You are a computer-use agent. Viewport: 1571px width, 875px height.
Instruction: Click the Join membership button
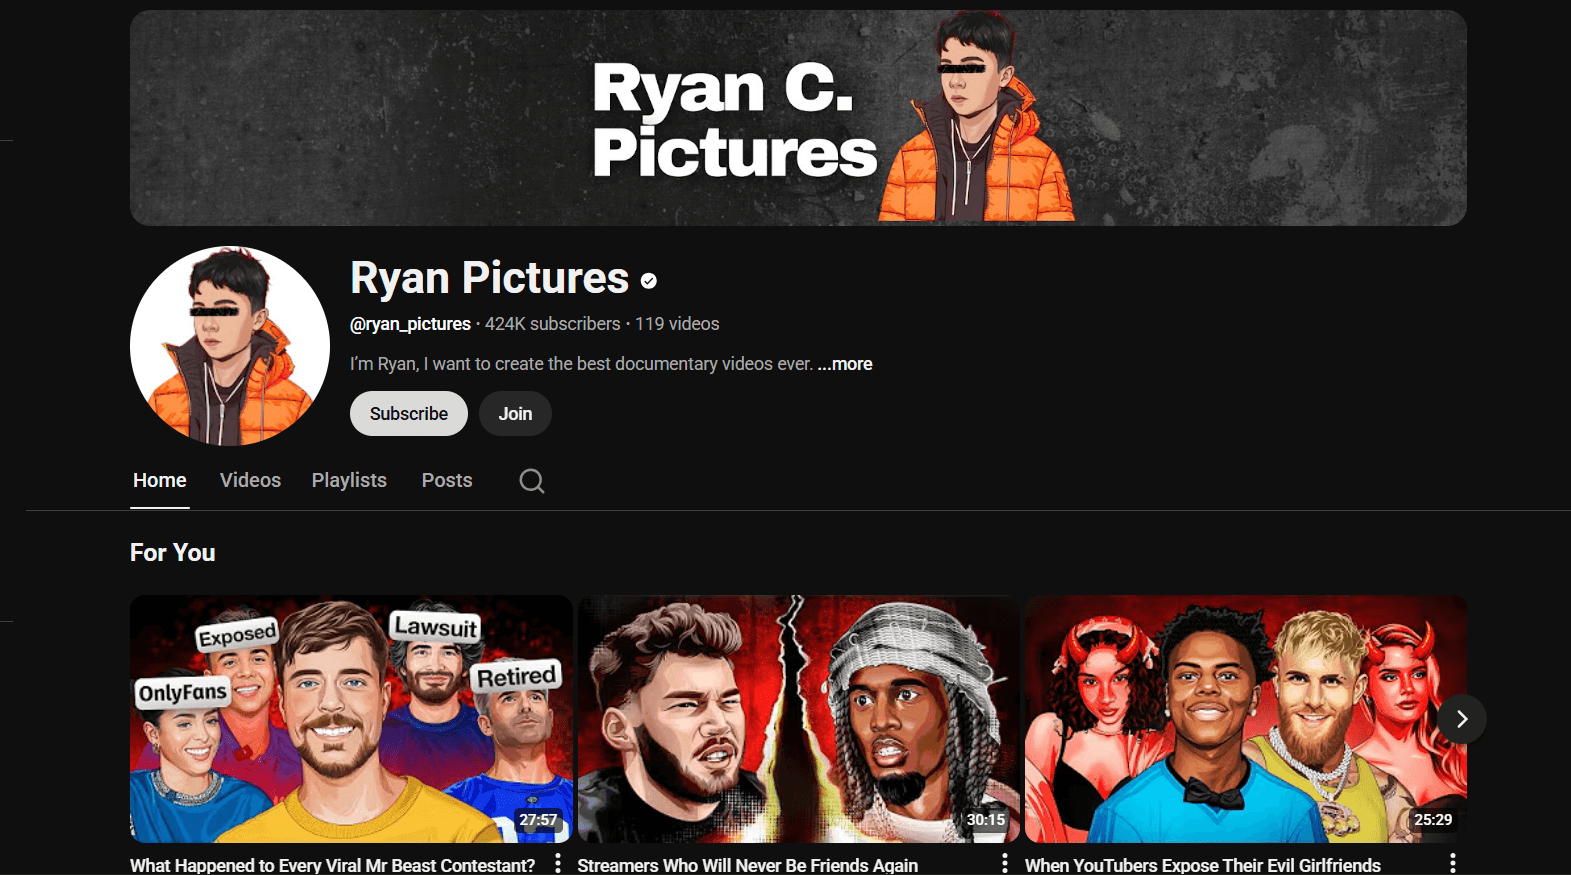pyautogui.click(x=515, y=413)
